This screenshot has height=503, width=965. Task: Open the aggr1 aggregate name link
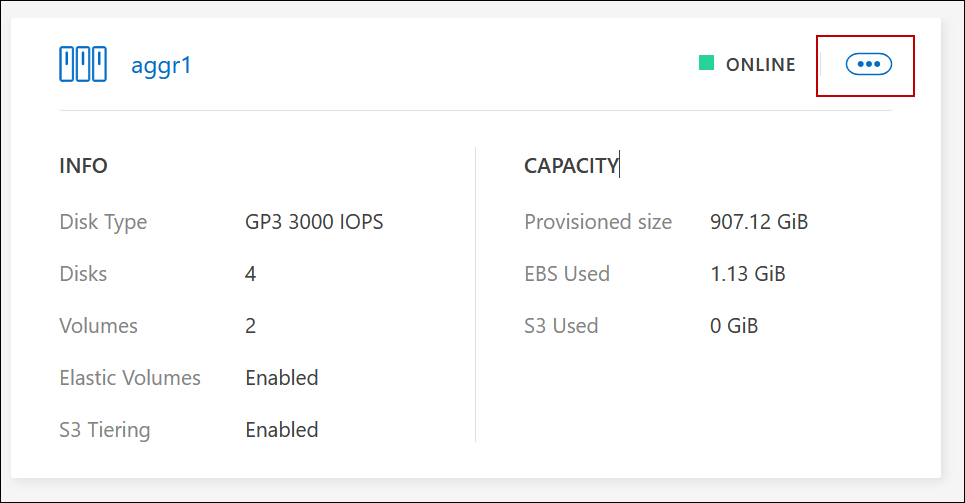161,66
